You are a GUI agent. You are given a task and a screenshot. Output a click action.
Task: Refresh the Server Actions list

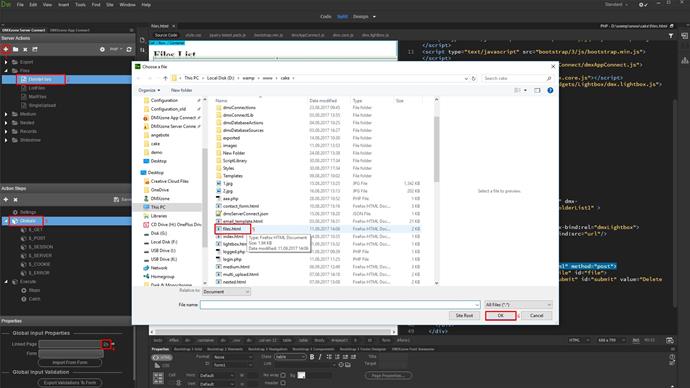129,49
